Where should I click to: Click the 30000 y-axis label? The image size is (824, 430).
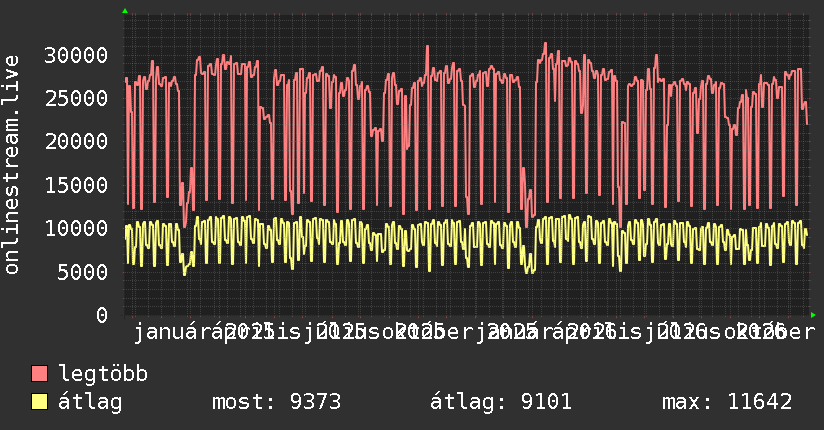tap(76, 55)
